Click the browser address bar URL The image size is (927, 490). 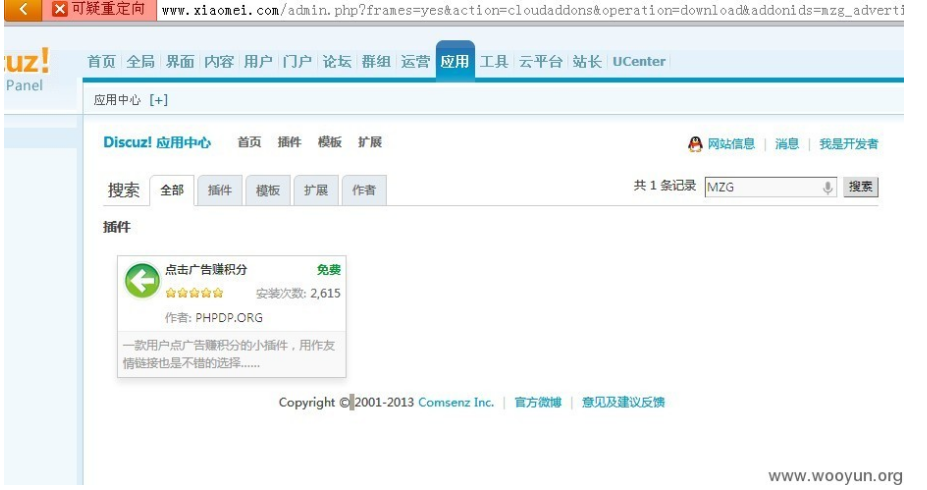pos(531,10)
